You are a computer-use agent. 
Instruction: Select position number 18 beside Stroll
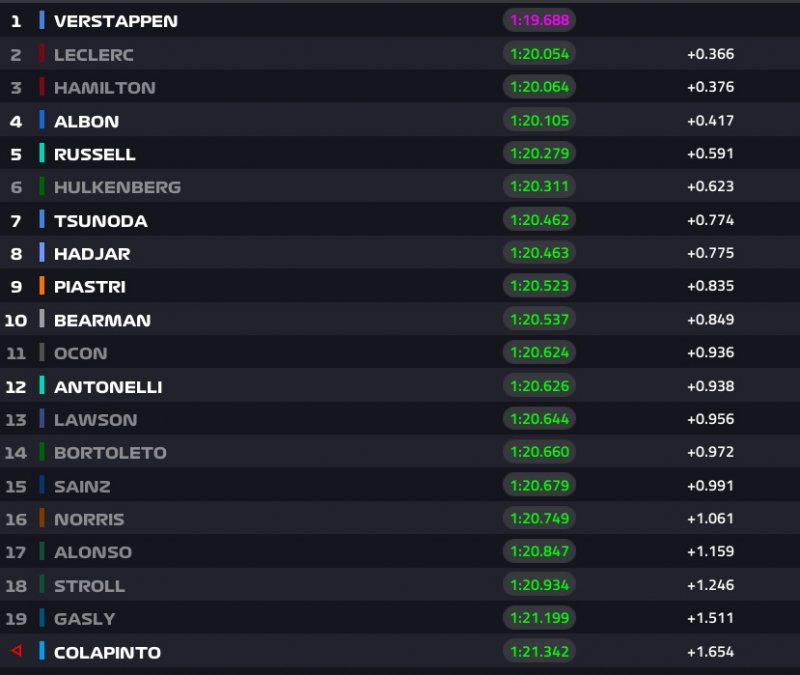click(x=16, y=585)
